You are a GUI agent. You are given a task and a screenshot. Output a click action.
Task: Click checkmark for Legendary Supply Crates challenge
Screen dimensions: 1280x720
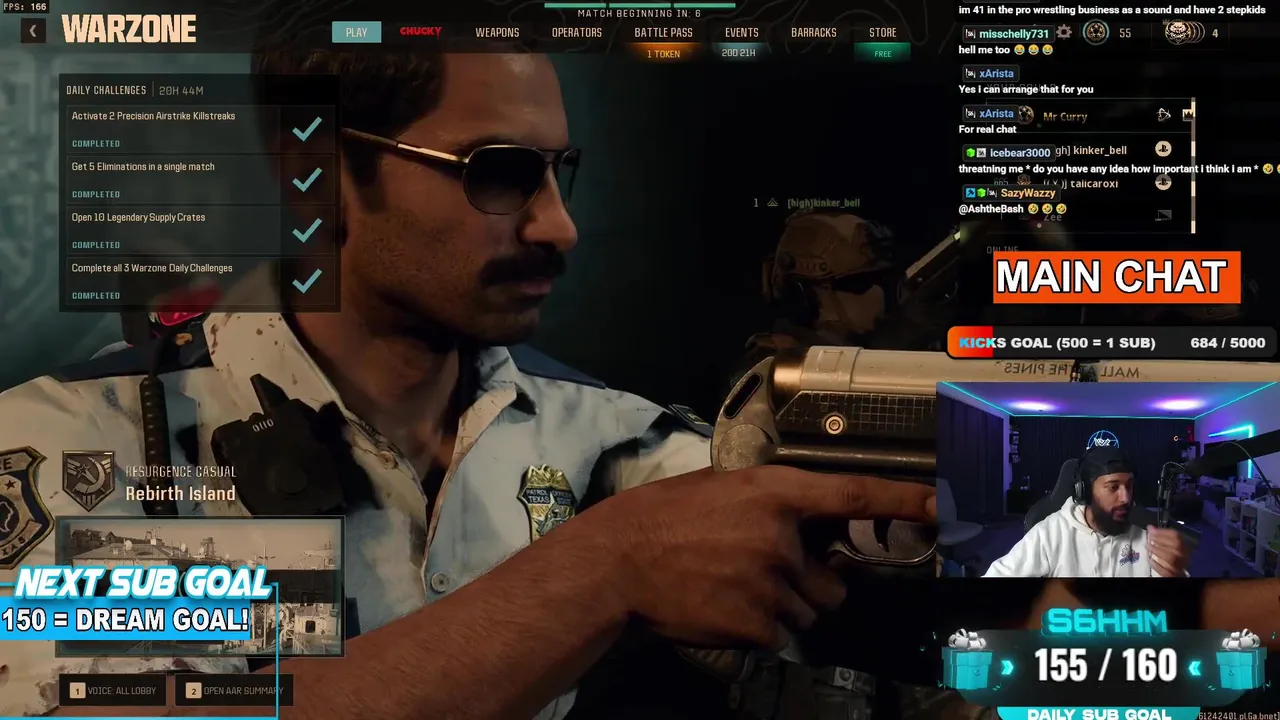click(x=306, y=230)
